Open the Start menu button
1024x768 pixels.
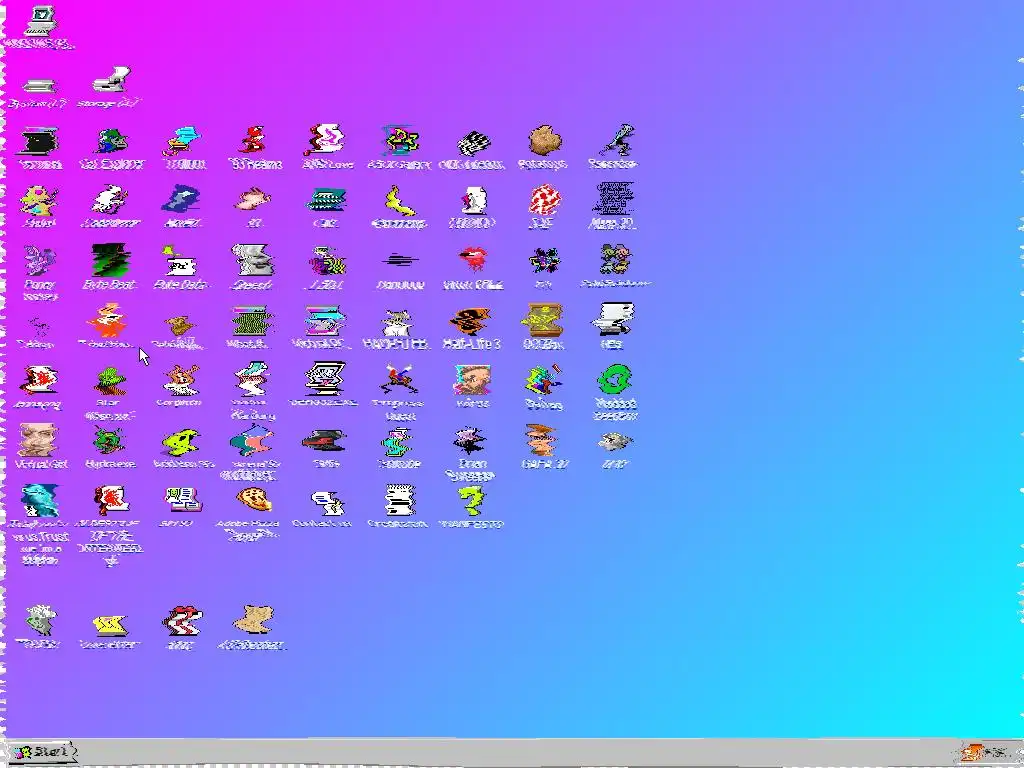coord(40,752)
